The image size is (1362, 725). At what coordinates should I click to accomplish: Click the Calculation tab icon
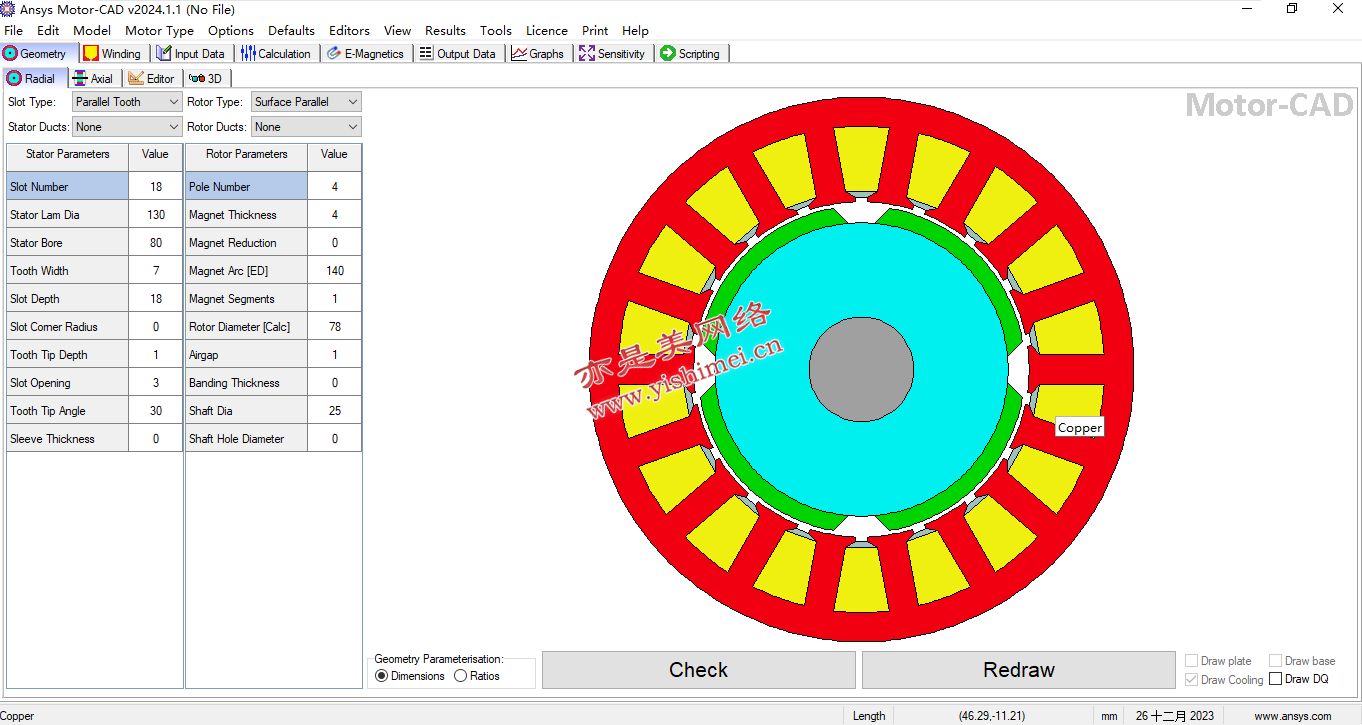tap(248, 53)
